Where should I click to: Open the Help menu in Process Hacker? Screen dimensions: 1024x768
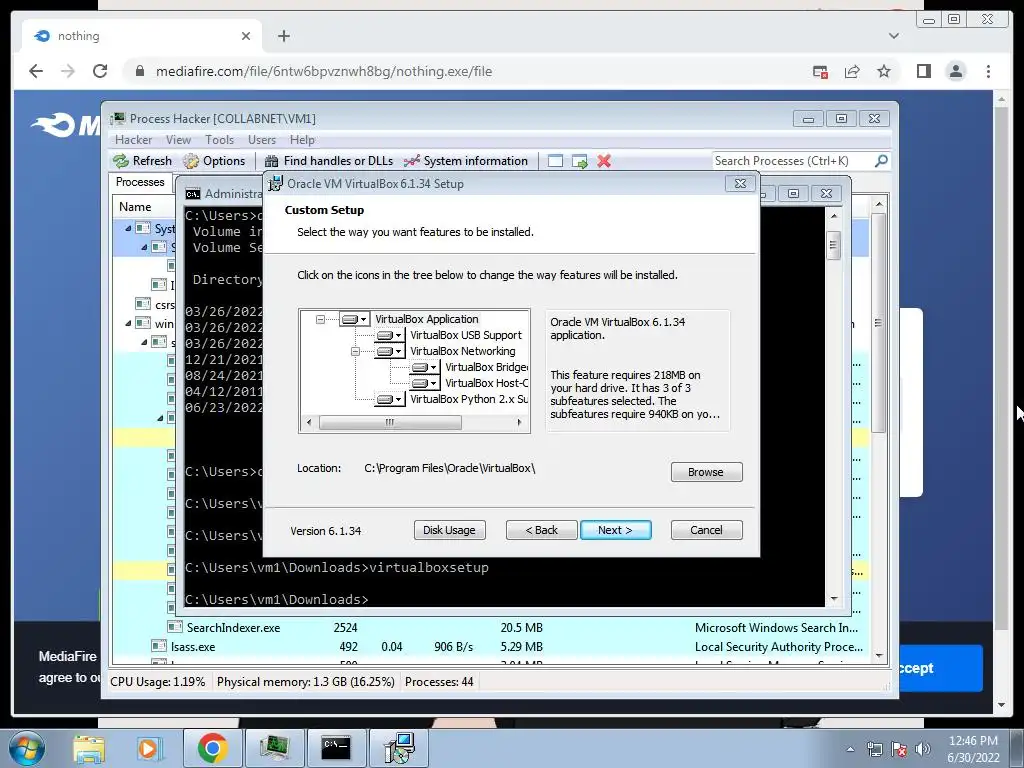(302, 140)
